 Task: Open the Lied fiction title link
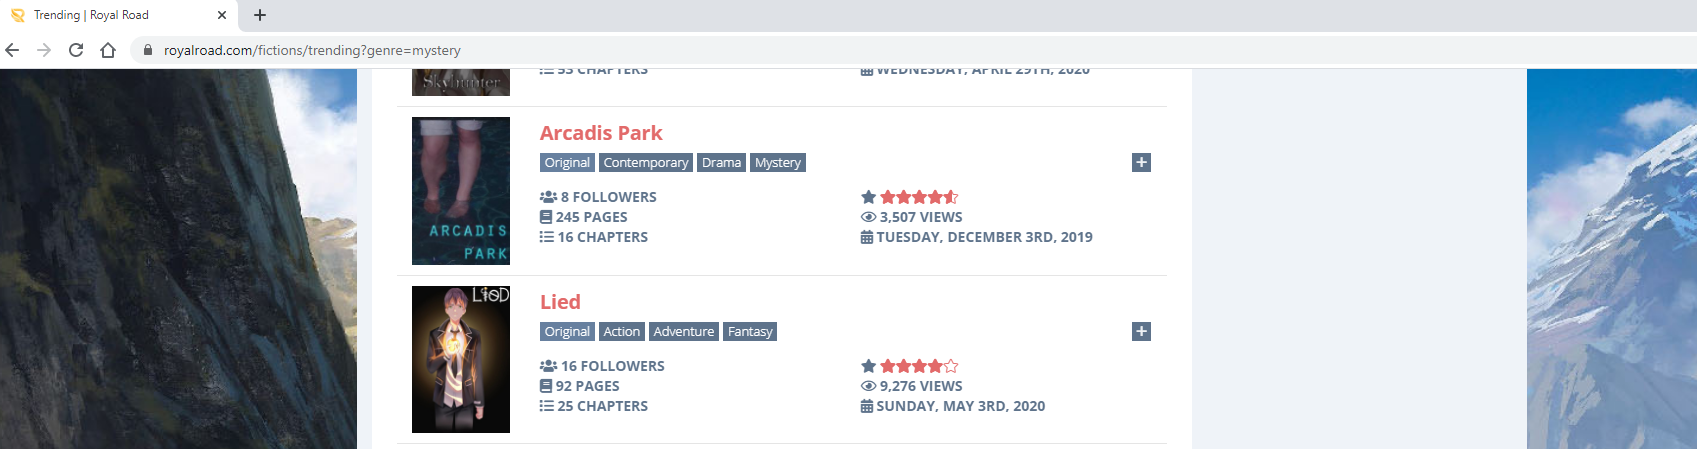click(560, 302)
